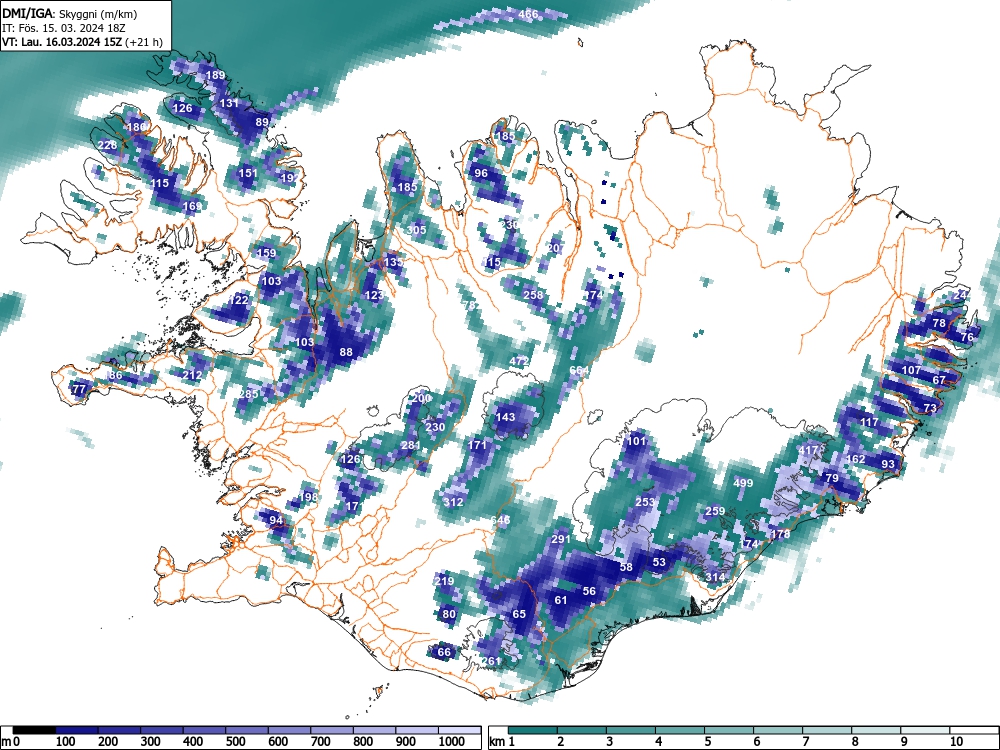Click the map value 314
This screenshot has width=1000, height=750.
715,577
